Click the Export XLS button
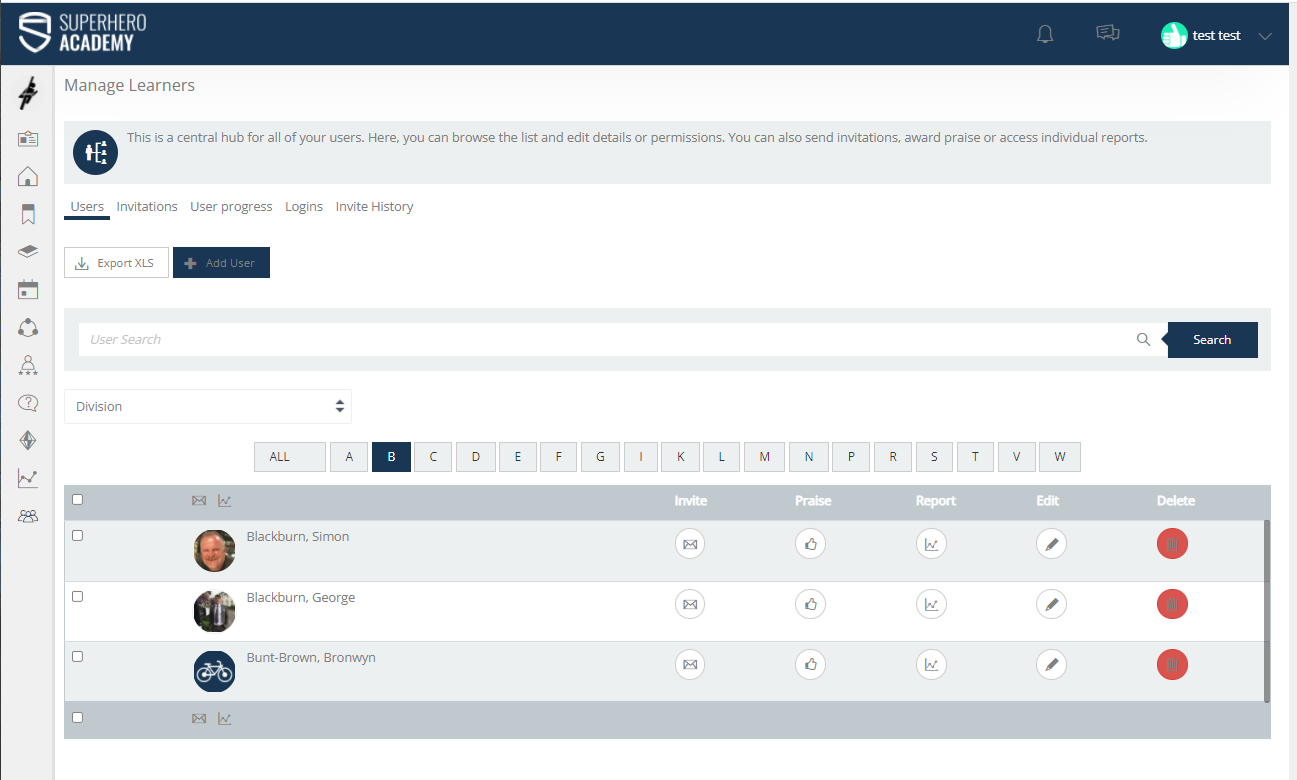1297x780 pixels. tap(116, 263)
